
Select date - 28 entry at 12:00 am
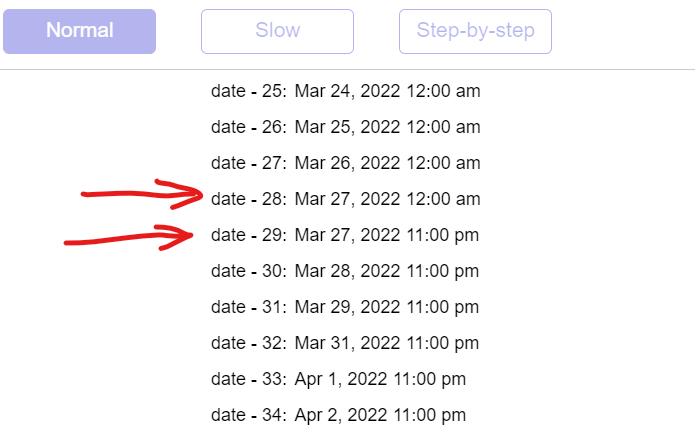coord(346,199)
